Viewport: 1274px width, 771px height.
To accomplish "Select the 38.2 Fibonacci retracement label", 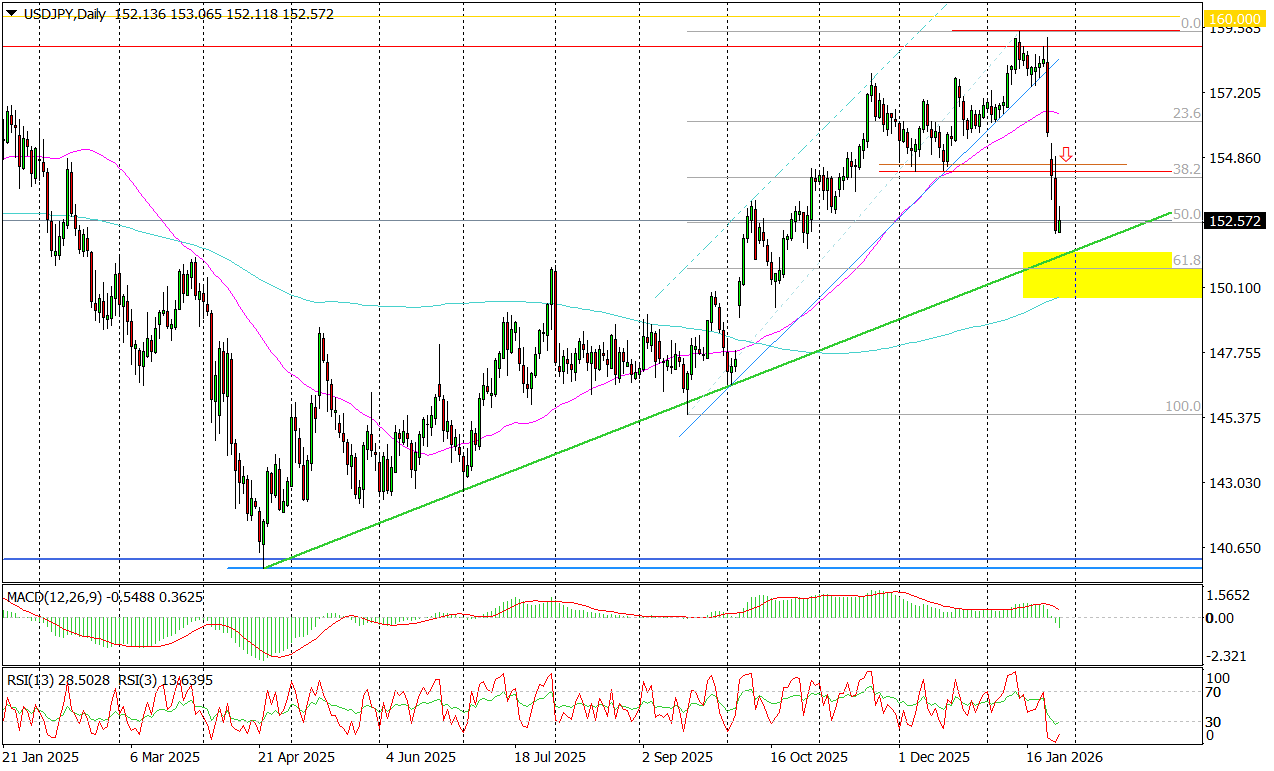I will click(1185, 170).
